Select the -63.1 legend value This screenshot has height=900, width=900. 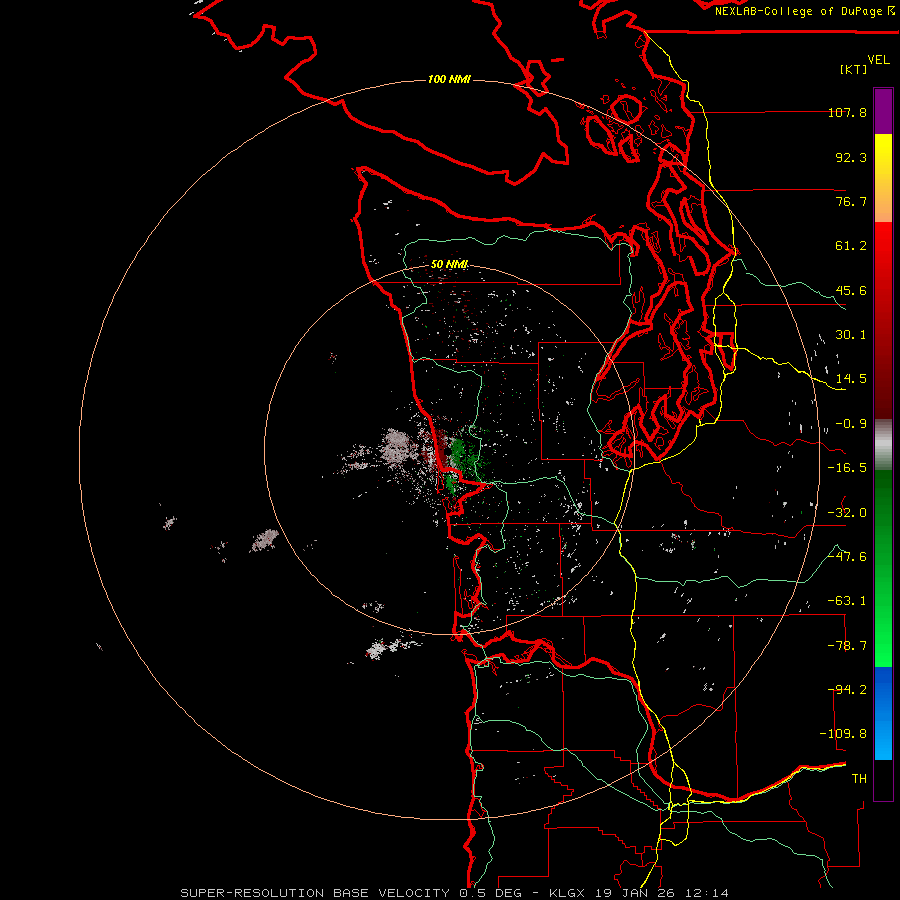(847, 601)
